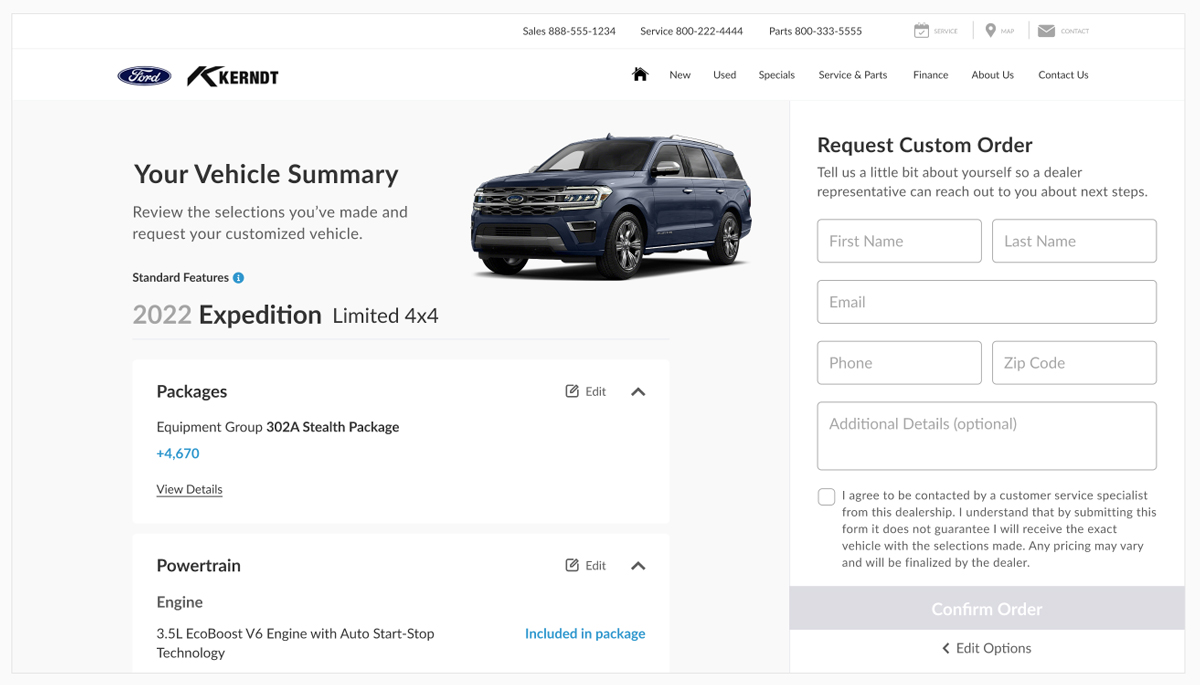Image resolution: width=1200 pixels, height=685 pixels.
Task: Open the Service & Parts menu
Action: click(x=853, y=75)
